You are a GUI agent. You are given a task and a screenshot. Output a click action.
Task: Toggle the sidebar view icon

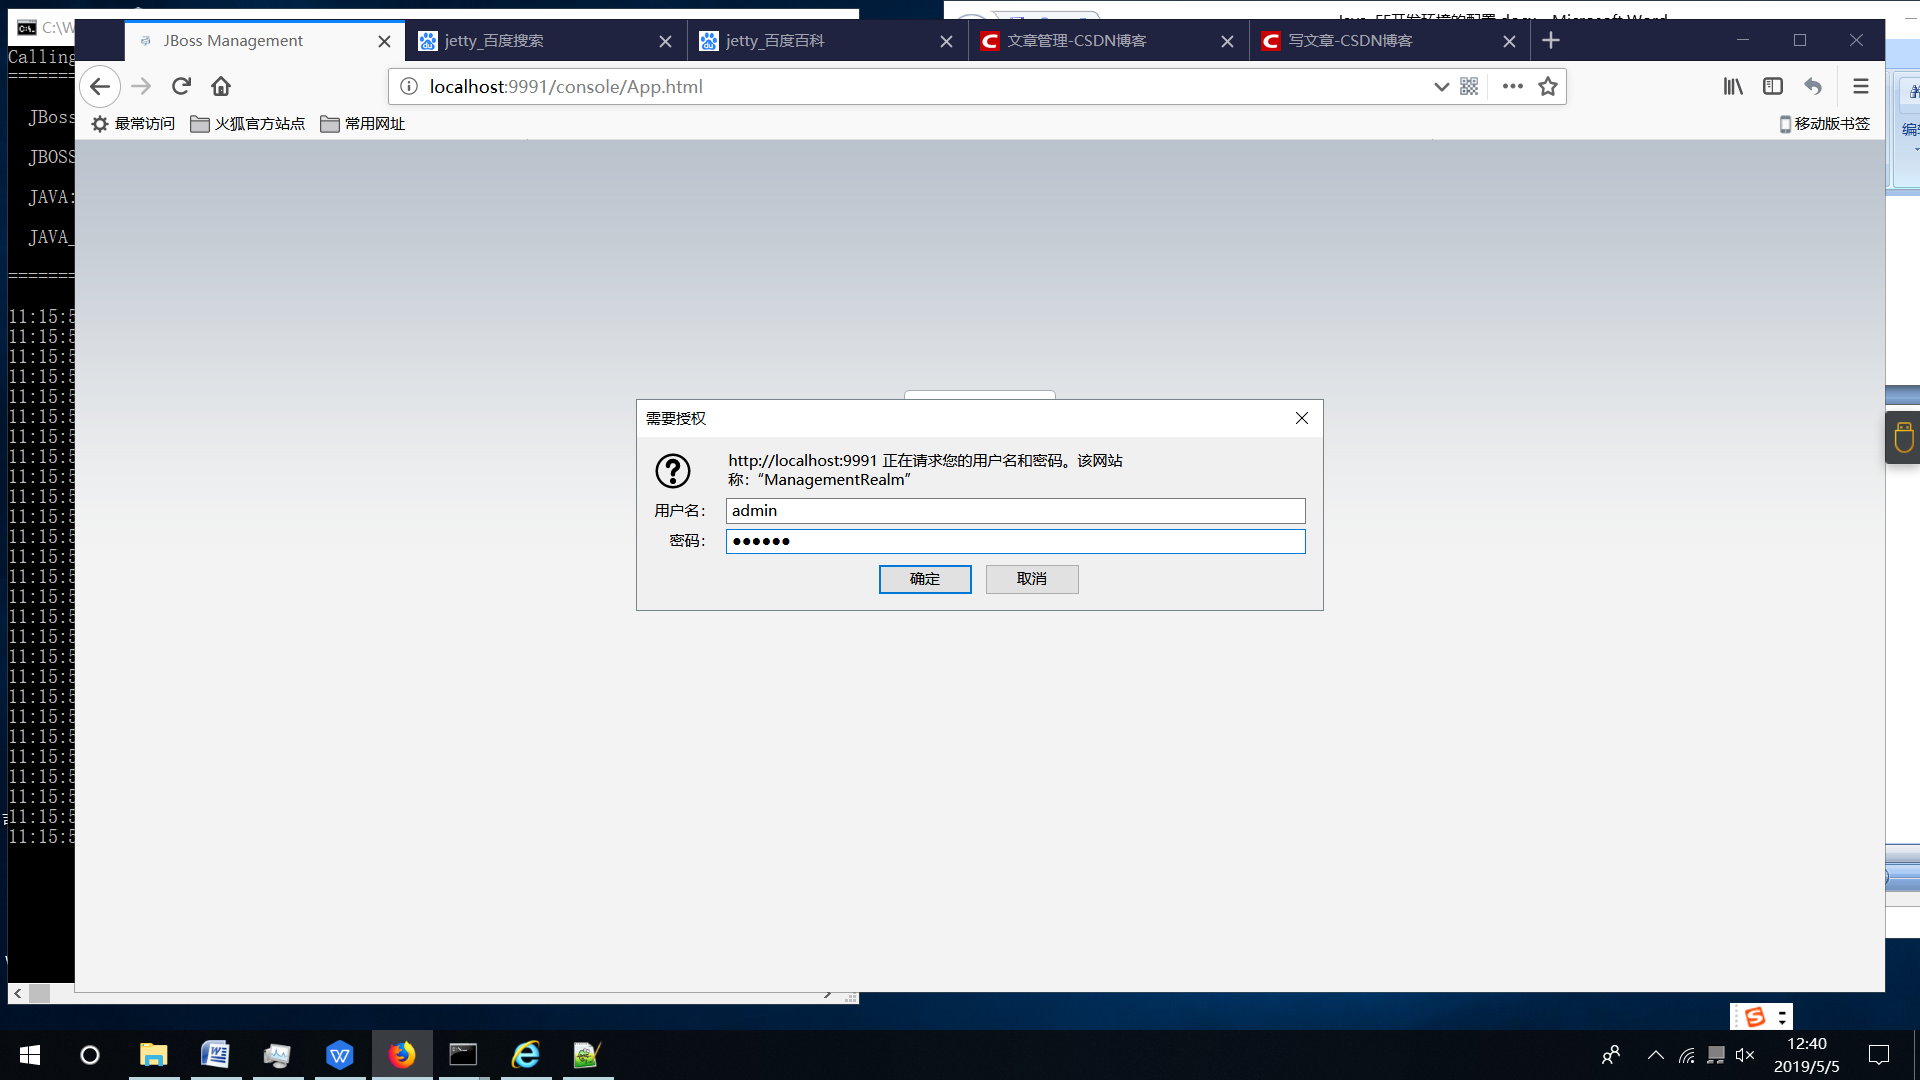coord(1773,87)
